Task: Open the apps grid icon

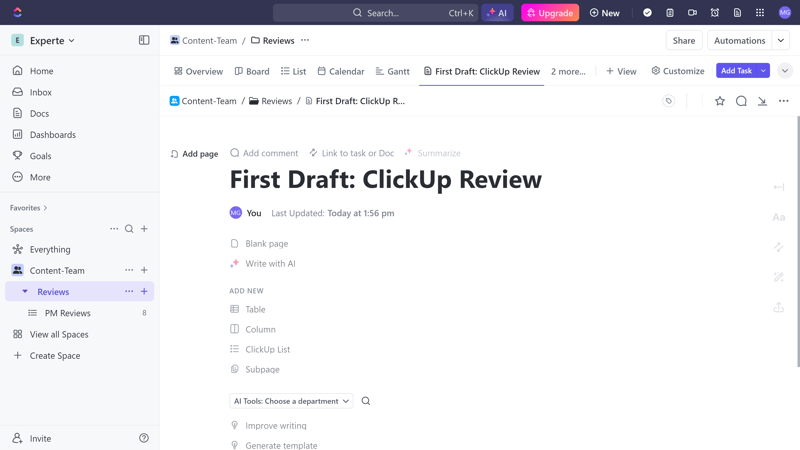Action: tap(760, 13)
